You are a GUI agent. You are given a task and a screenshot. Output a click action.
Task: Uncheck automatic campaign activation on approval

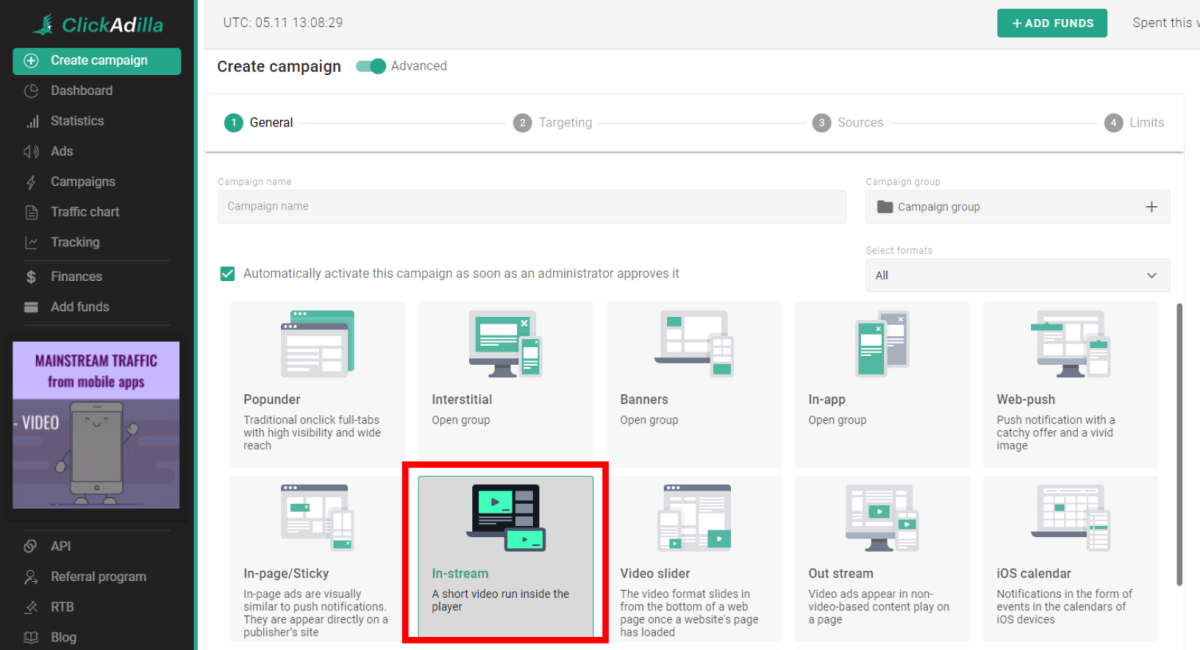coord(227,272)
